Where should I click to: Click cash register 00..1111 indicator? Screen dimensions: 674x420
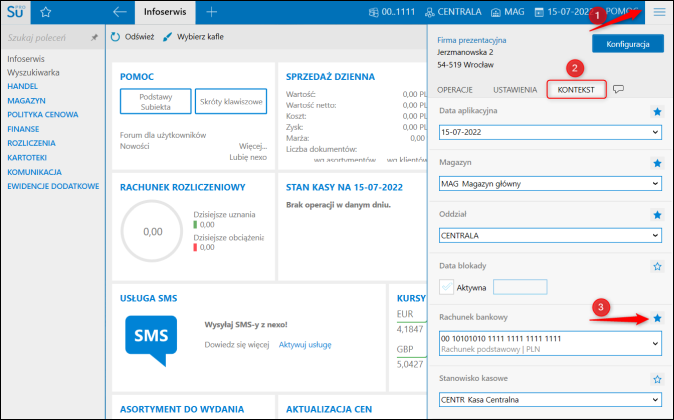(392, 12)
